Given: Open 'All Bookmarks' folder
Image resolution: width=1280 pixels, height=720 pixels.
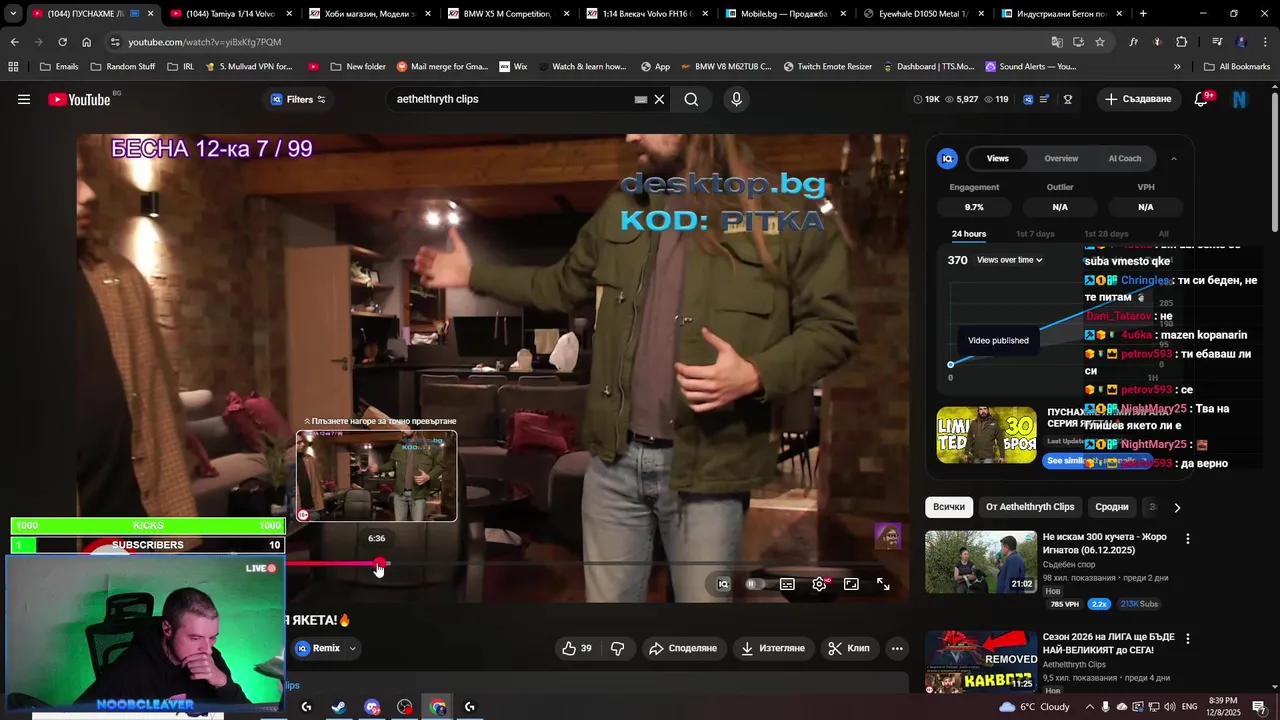Looking at the screenshot, I should 1236,66.
